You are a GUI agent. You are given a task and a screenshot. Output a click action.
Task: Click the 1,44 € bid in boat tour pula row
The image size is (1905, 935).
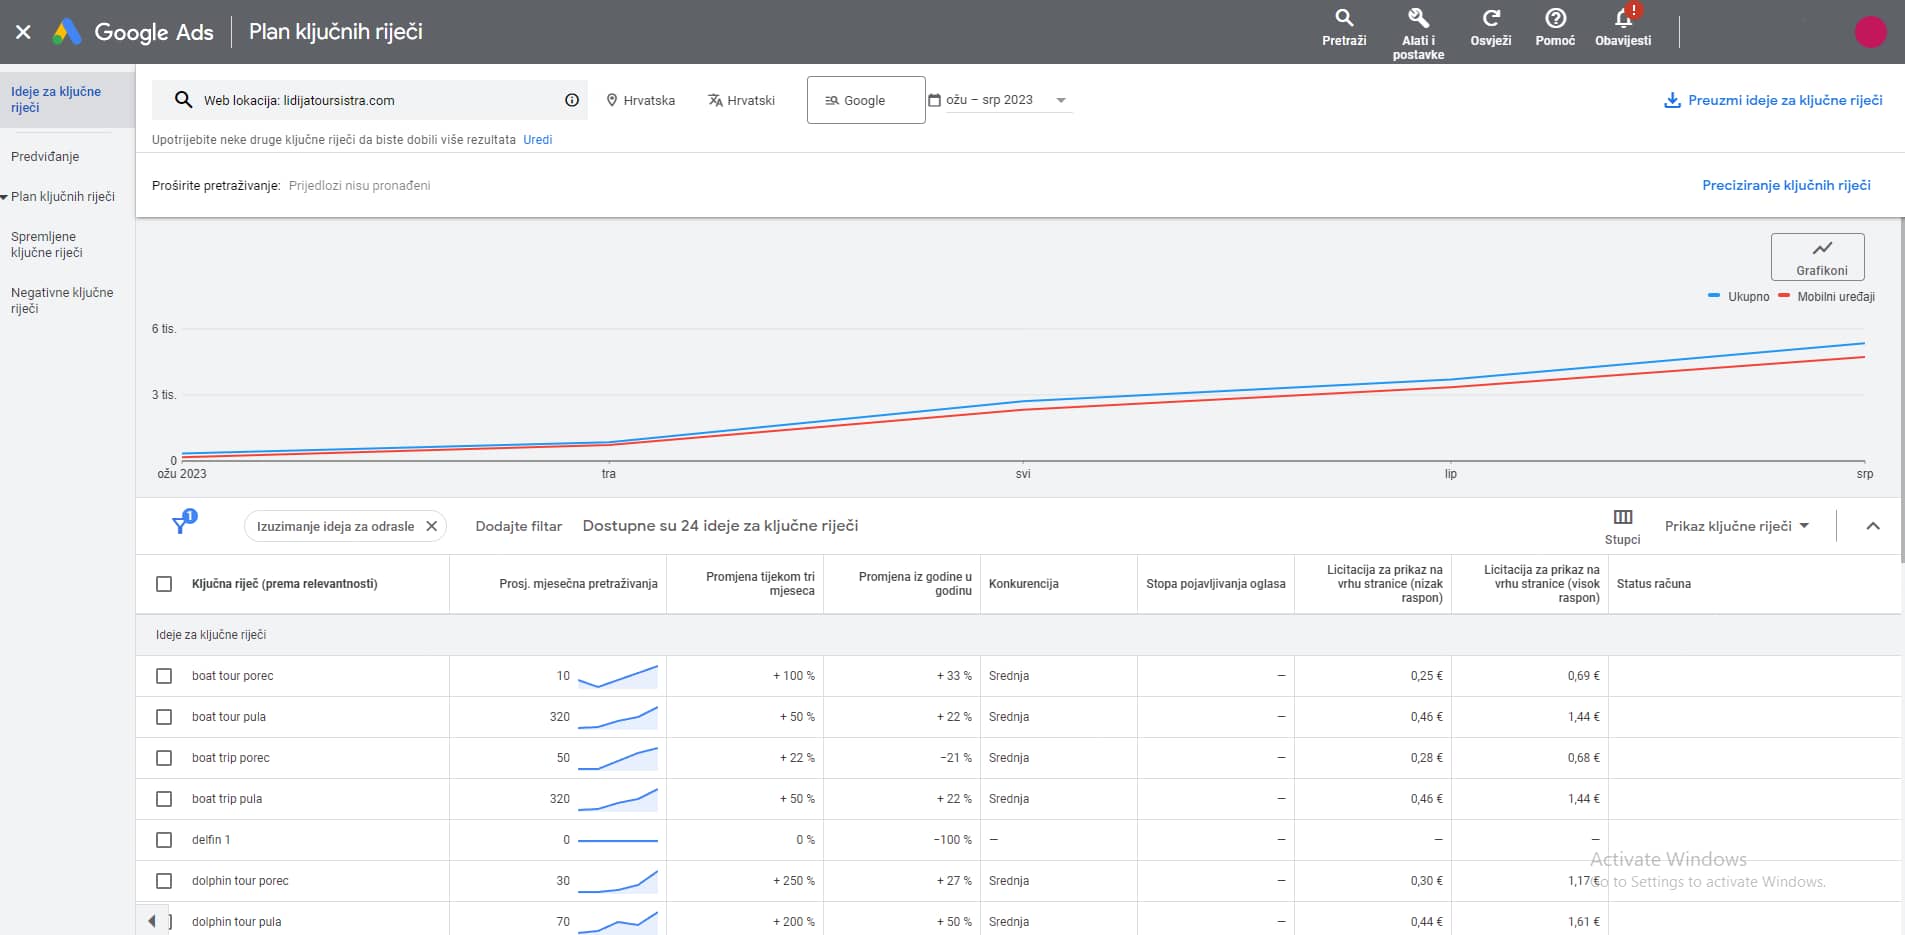pyautogui.click(x=1584, y=717)
